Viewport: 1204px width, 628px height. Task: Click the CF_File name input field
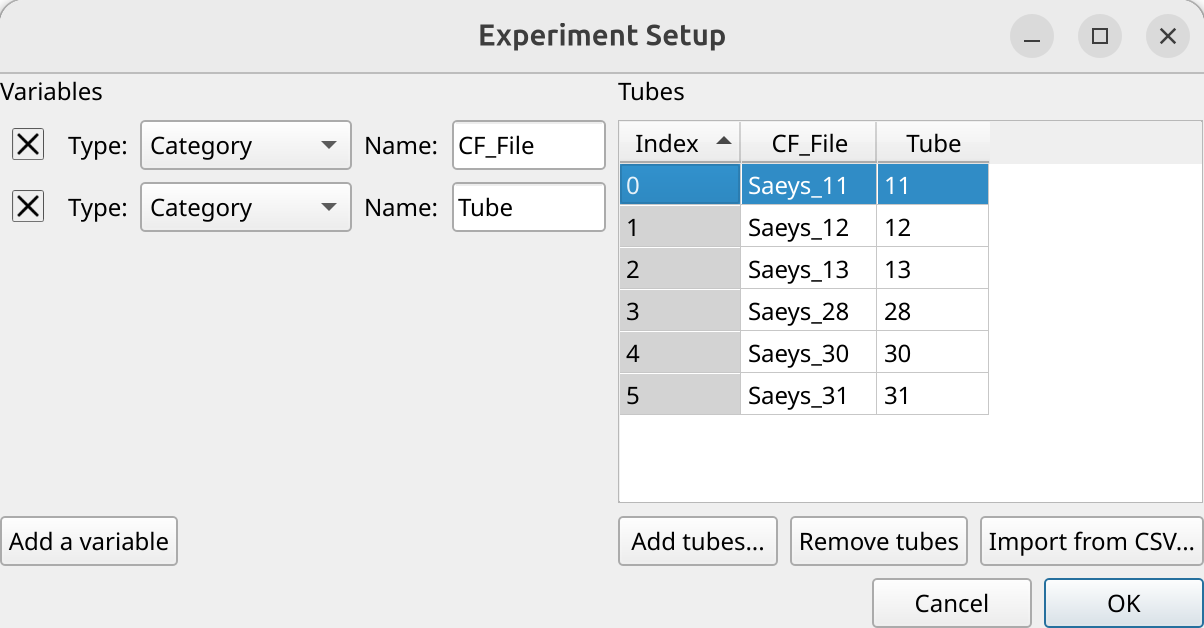coord(529,145)
